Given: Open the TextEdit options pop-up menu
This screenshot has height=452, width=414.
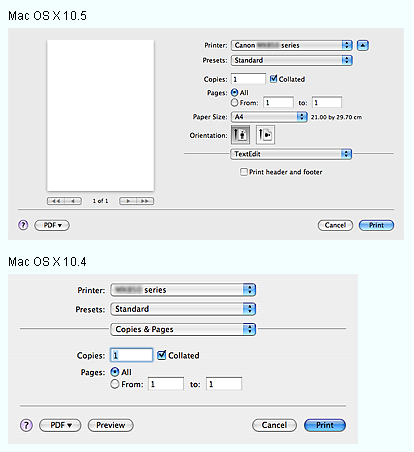Looking at the screenshot, I should (x=291, y=154).
